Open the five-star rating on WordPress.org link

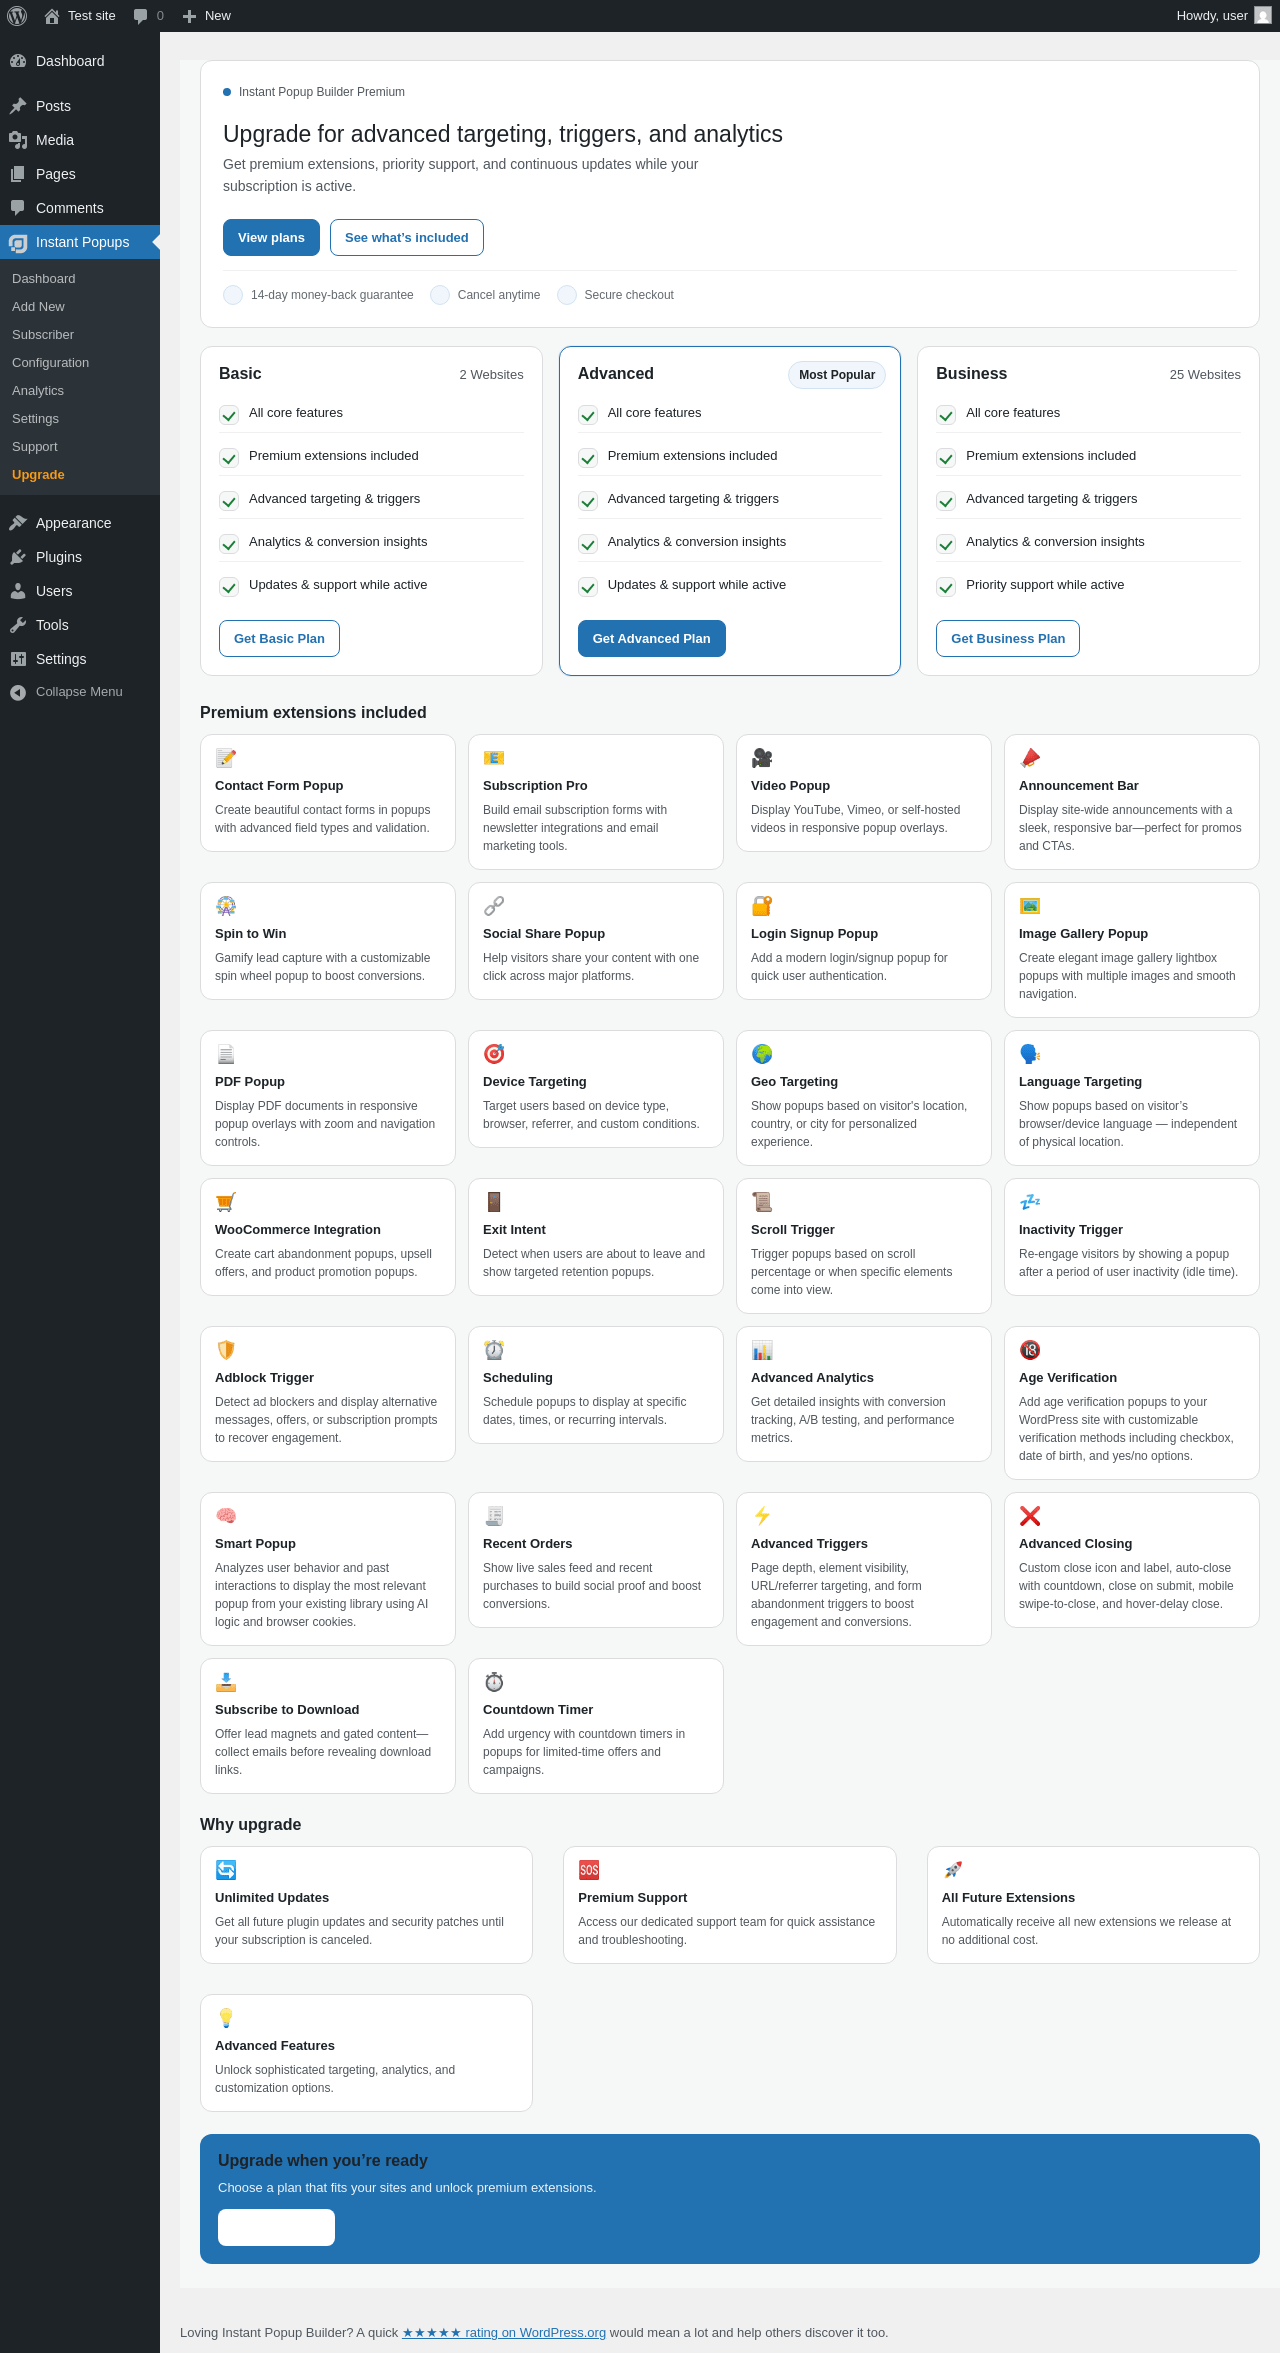tap(504, 2333)
